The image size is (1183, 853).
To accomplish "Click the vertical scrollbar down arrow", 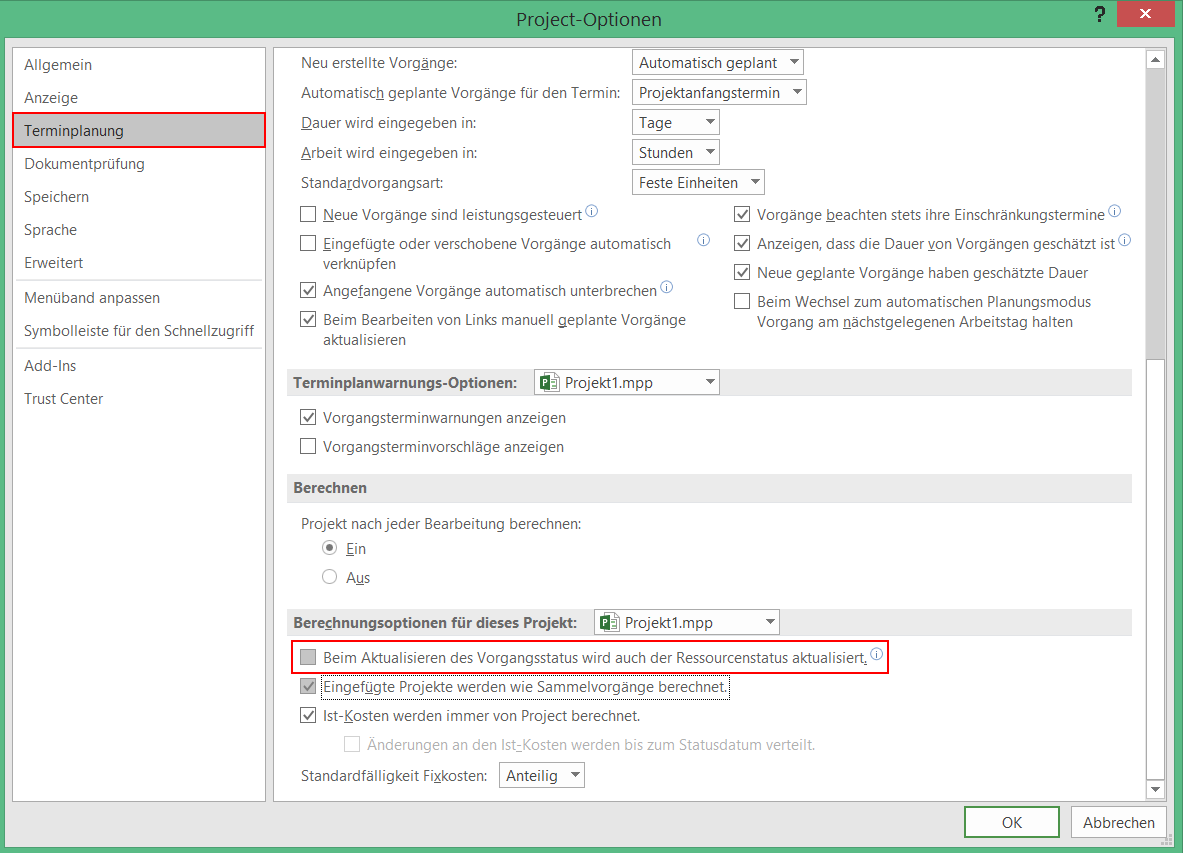I will (1155, 790).
